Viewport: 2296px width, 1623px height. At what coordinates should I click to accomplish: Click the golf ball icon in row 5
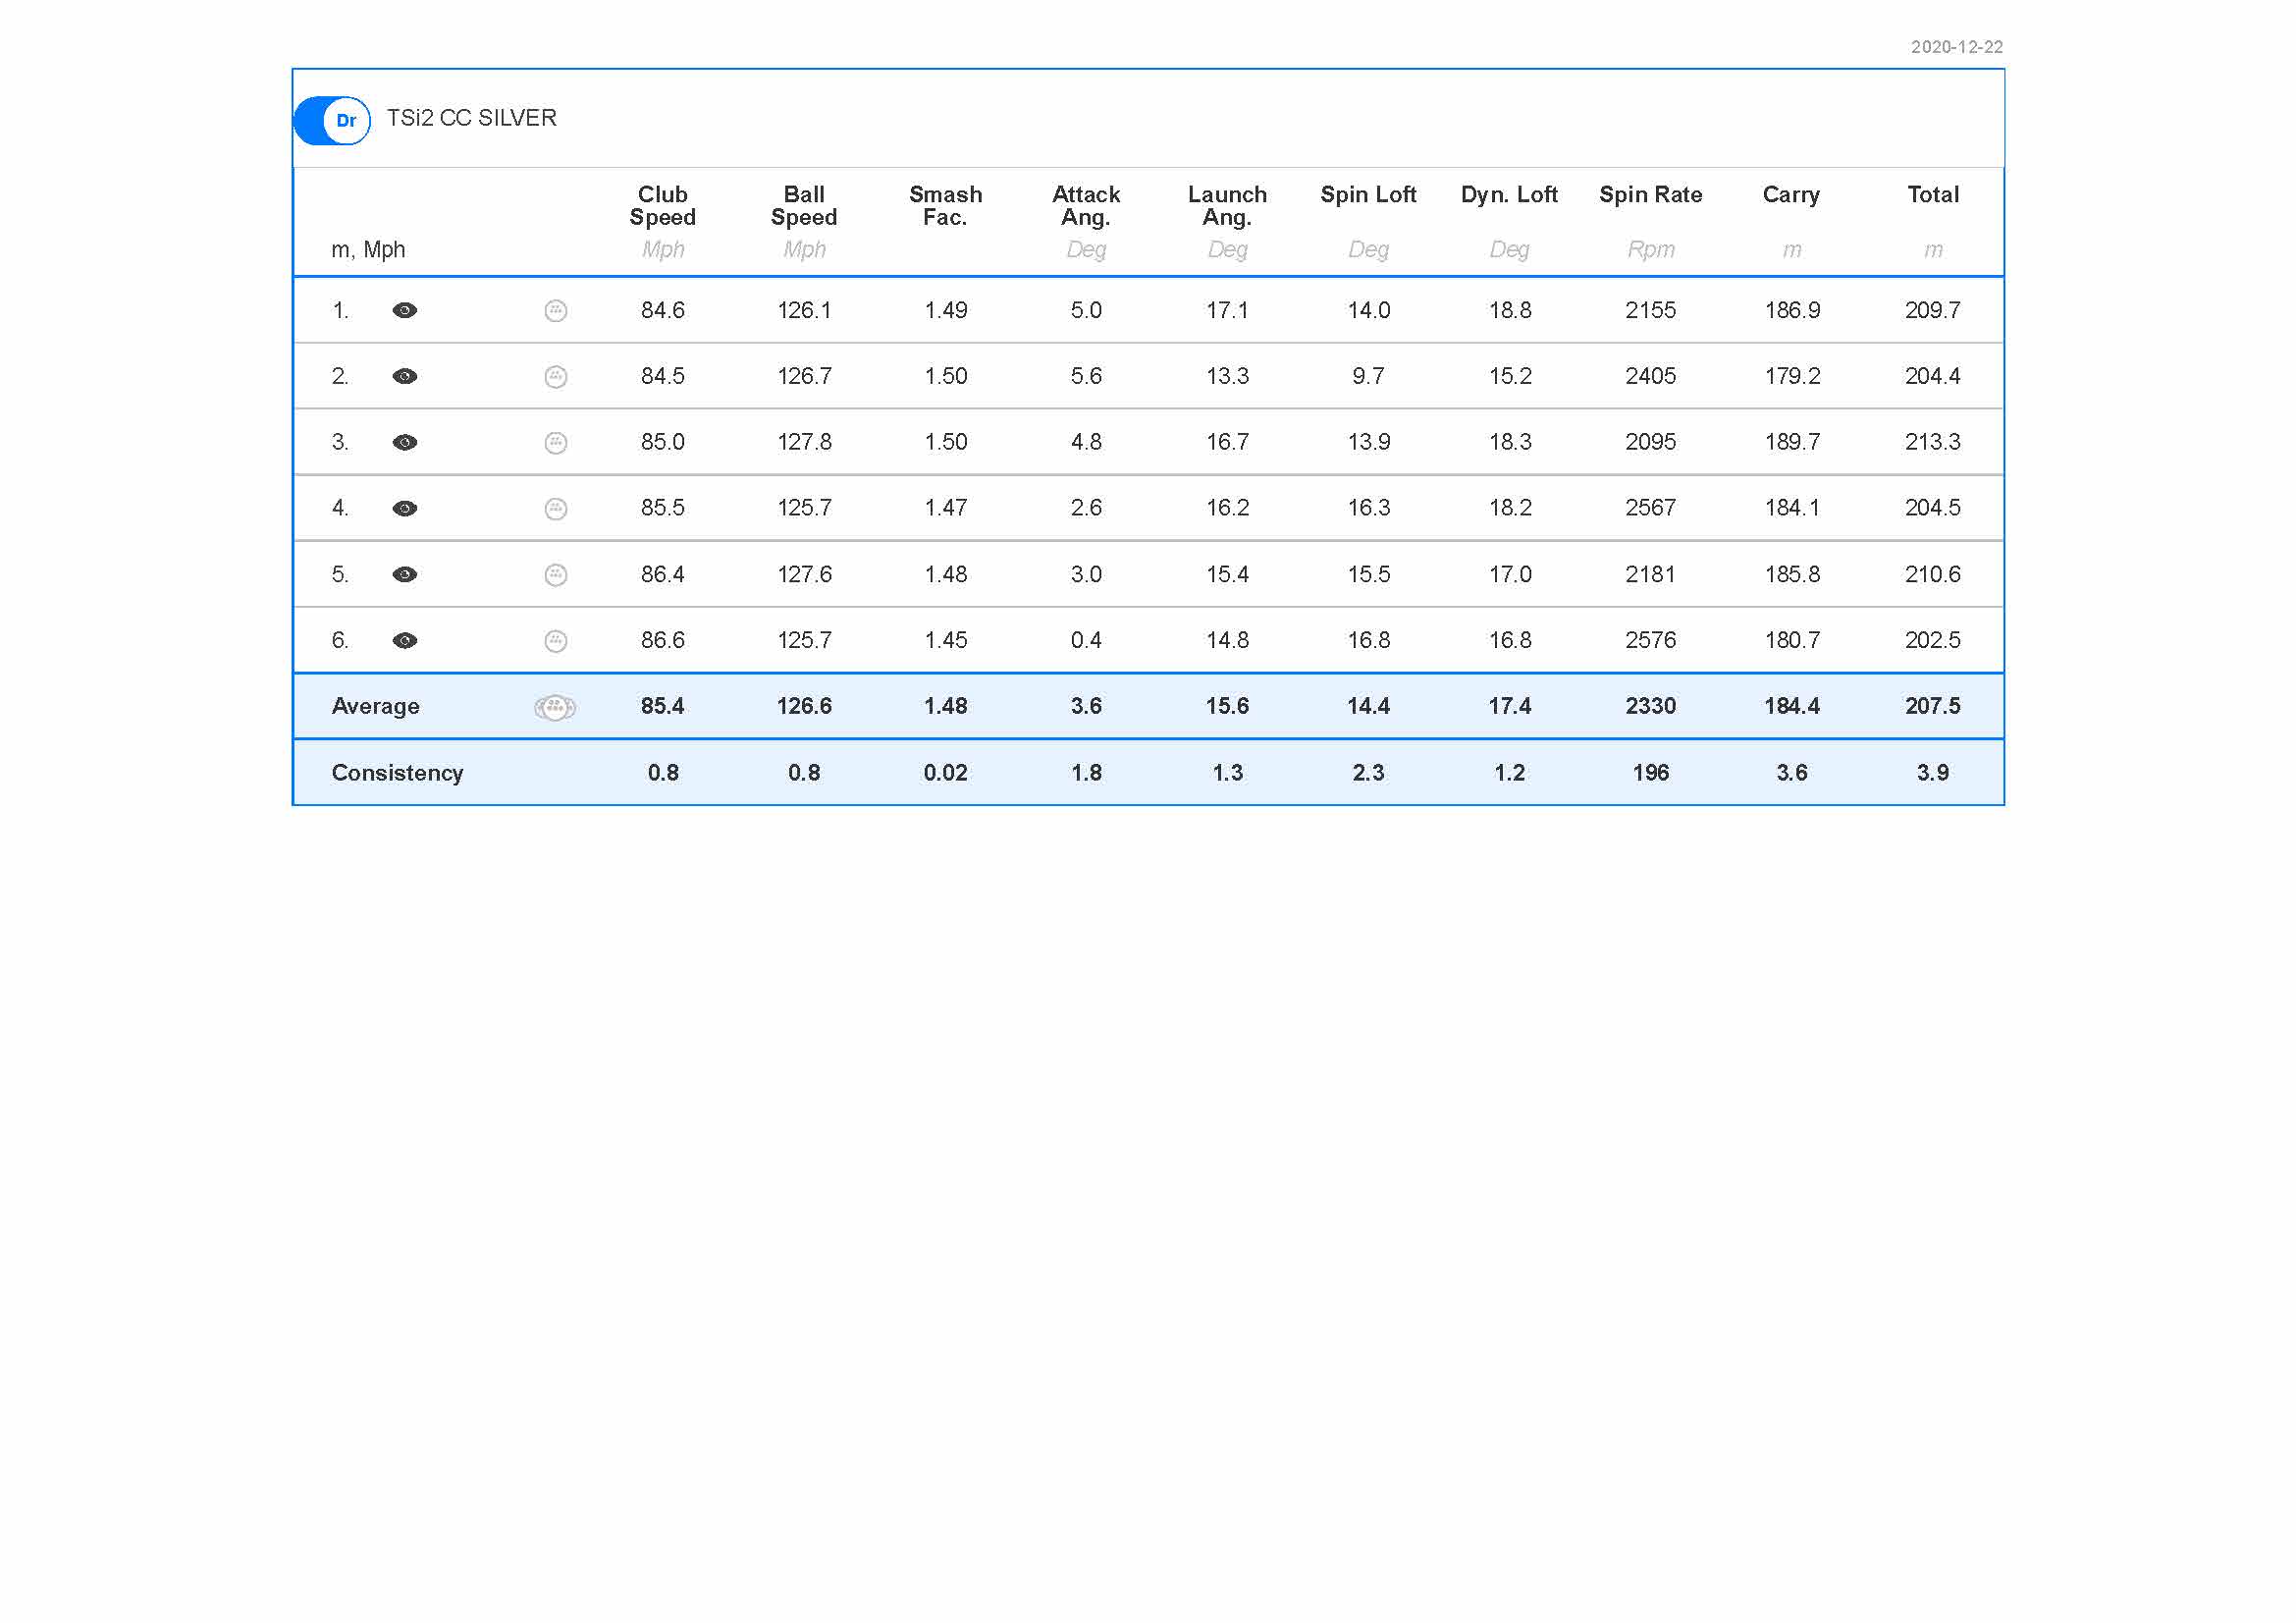(x=556, y=574)
